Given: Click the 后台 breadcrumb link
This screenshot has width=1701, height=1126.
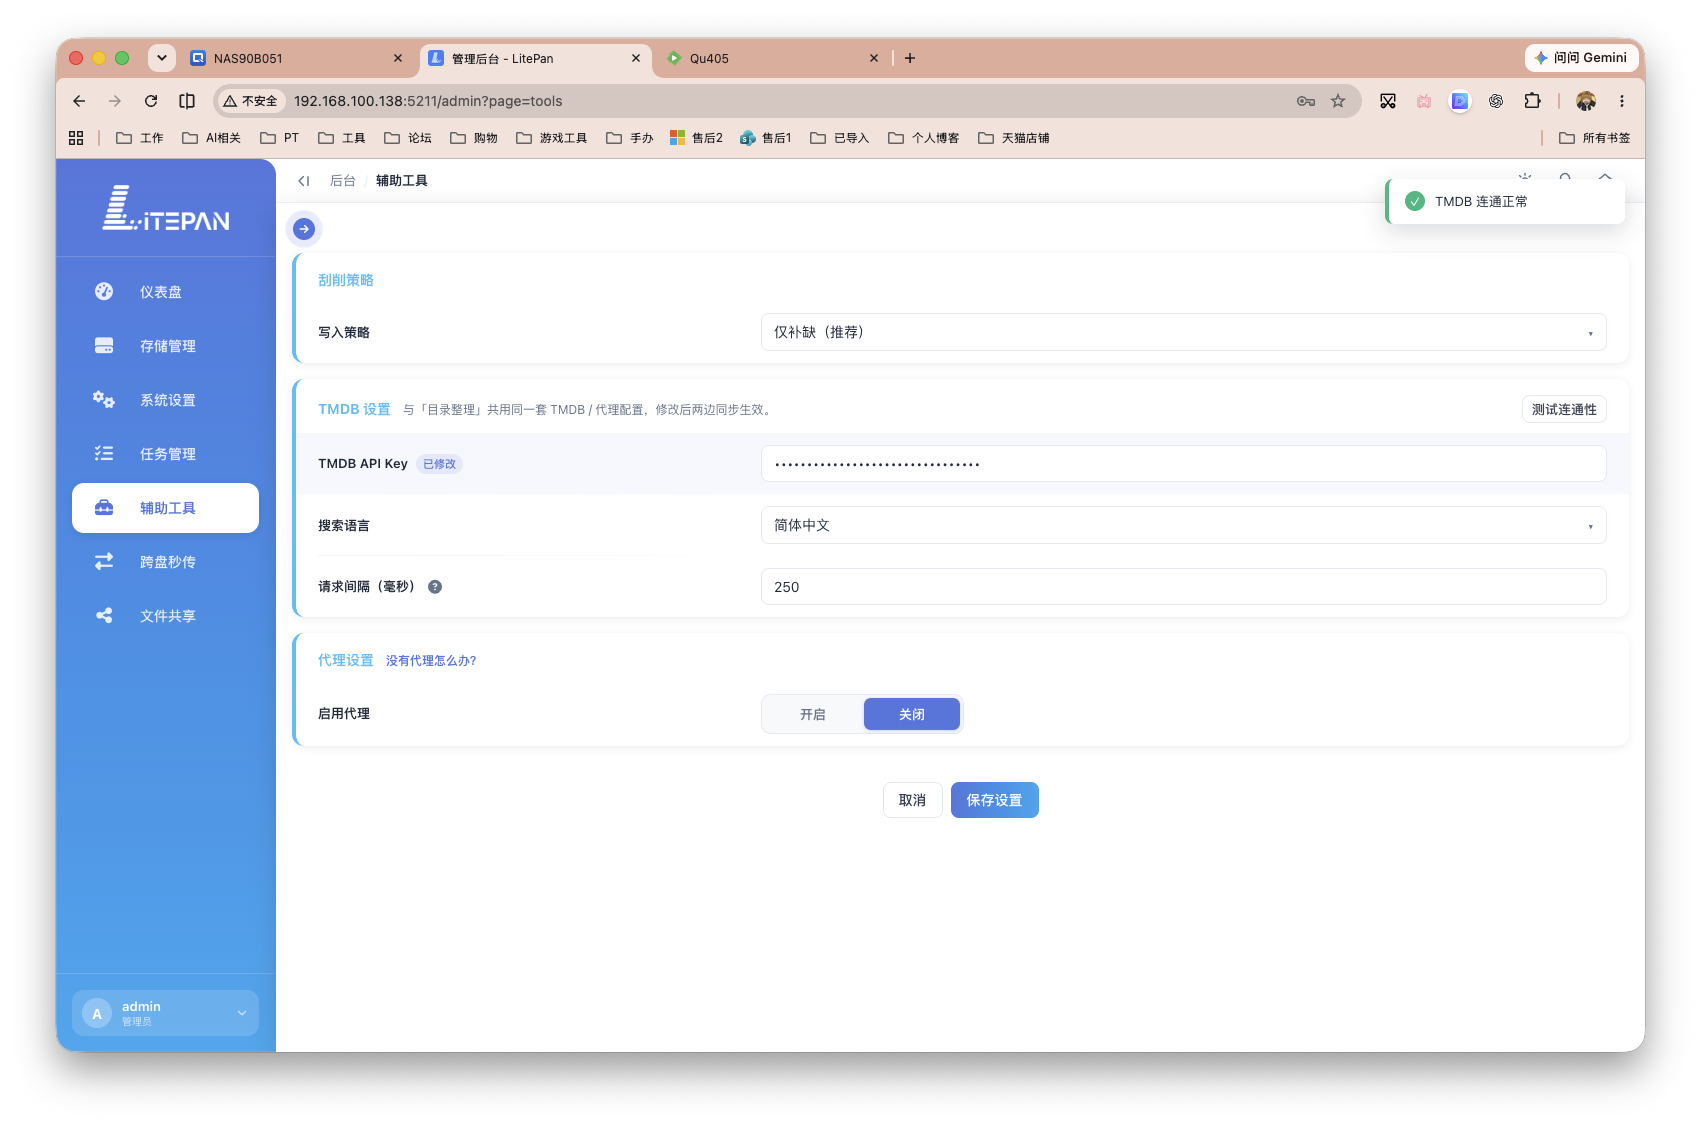Looking at the screenshot, I should [x=342, y=181].
